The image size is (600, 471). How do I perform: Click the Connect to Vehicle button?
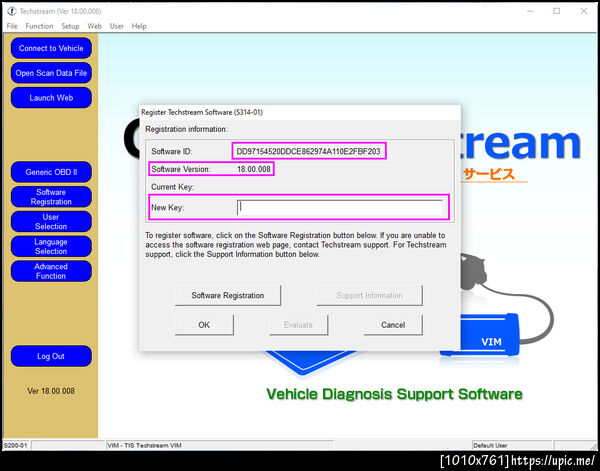tap(51, 48)
